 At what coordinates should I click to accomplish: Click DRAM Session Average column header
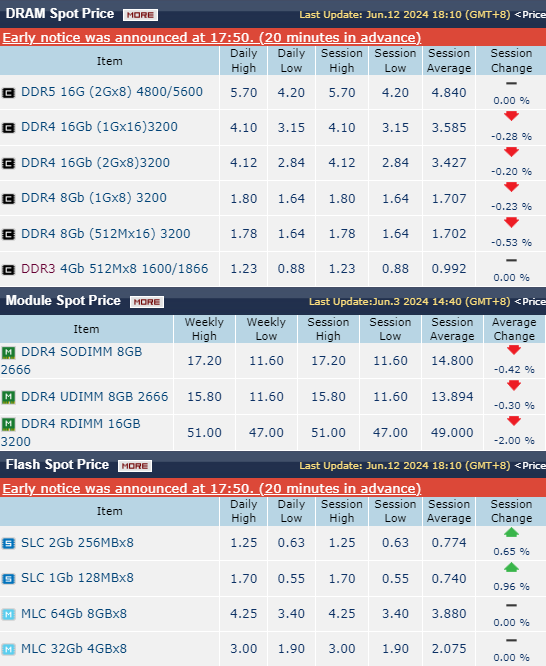click(x=449, y=61)
